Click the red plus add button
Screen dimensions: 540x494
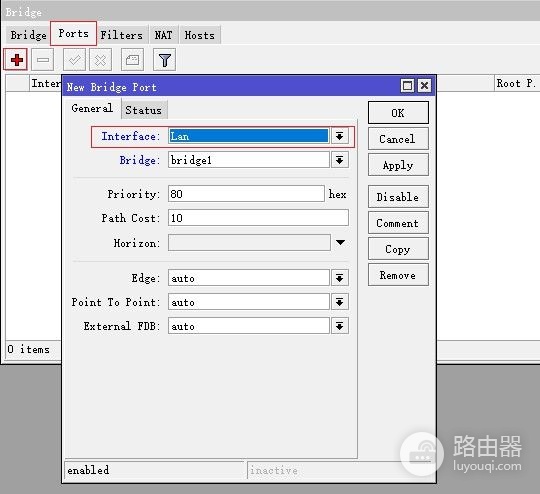(x=16, y=60)
